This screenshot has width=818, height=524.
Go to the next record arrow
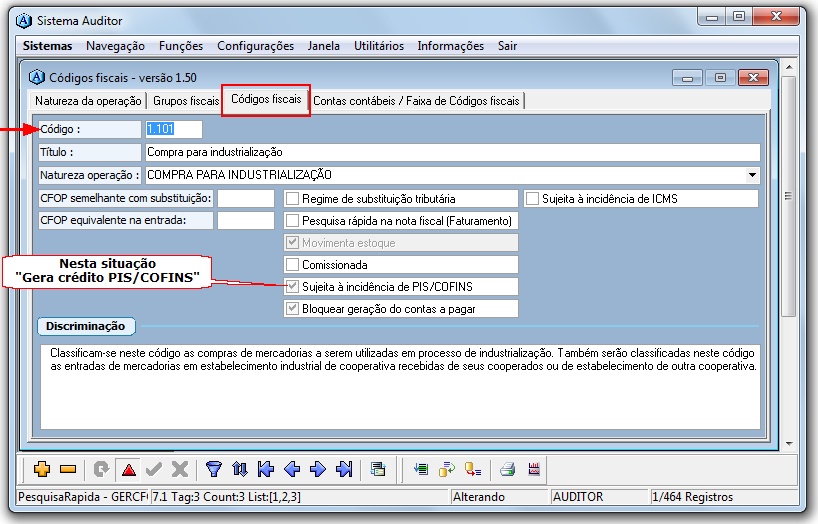pyautogui.click(x=318, y=469)
